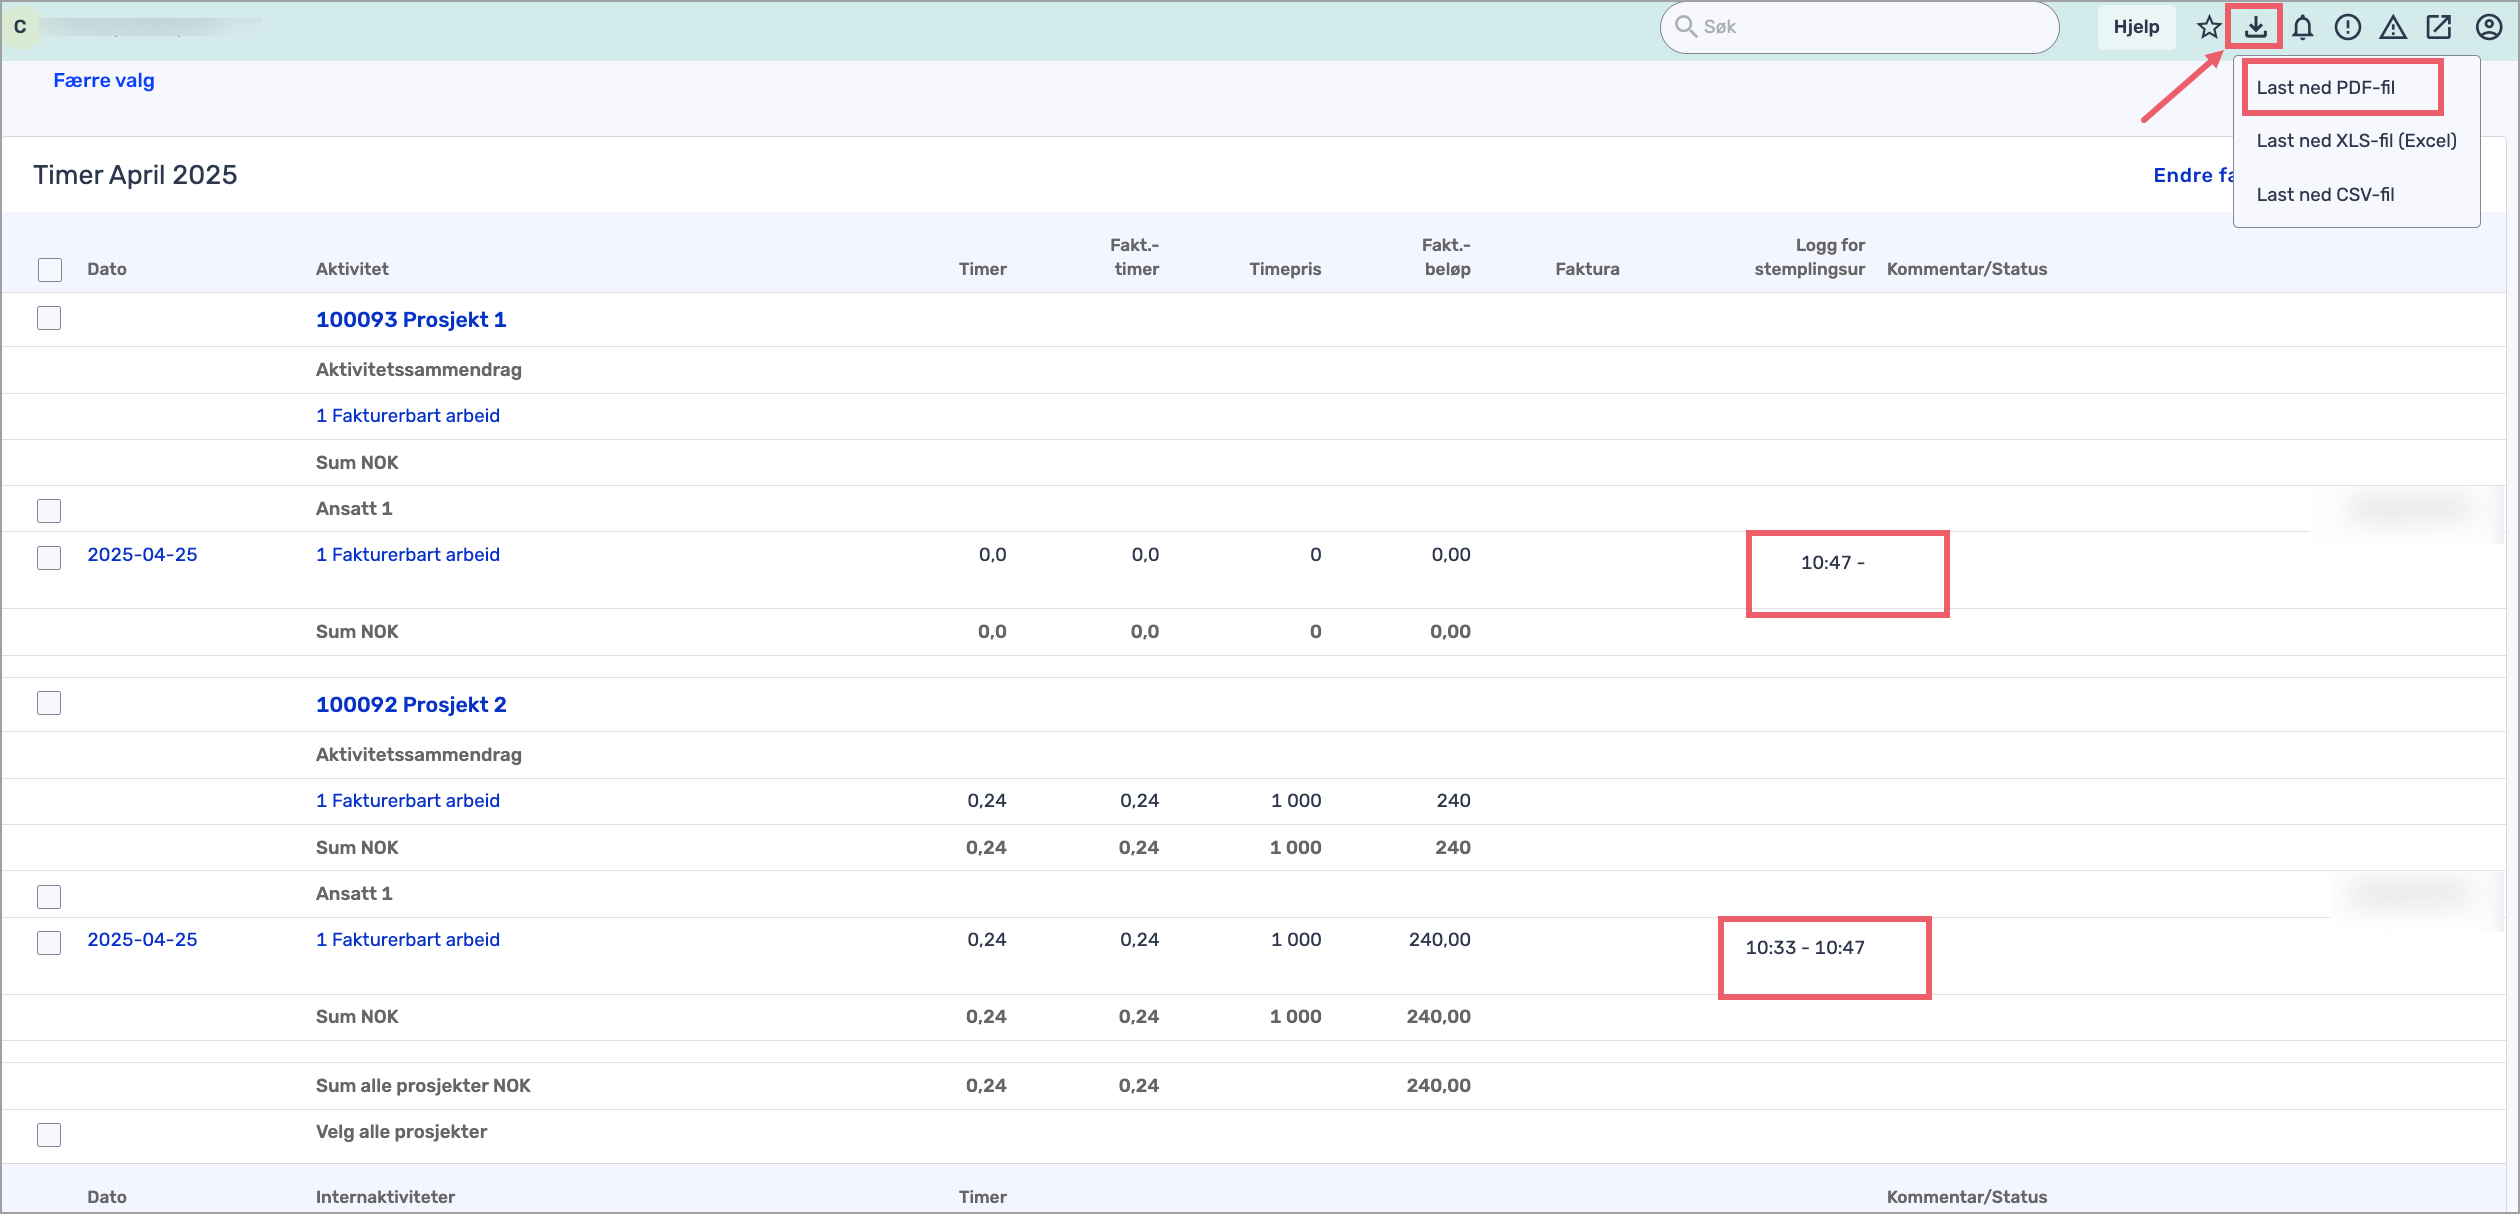Check the box for 100093 Prosjekt 1
The width and height of the screenshot is (2520, 1214).
pyautogui.click(x=49, y=318)
